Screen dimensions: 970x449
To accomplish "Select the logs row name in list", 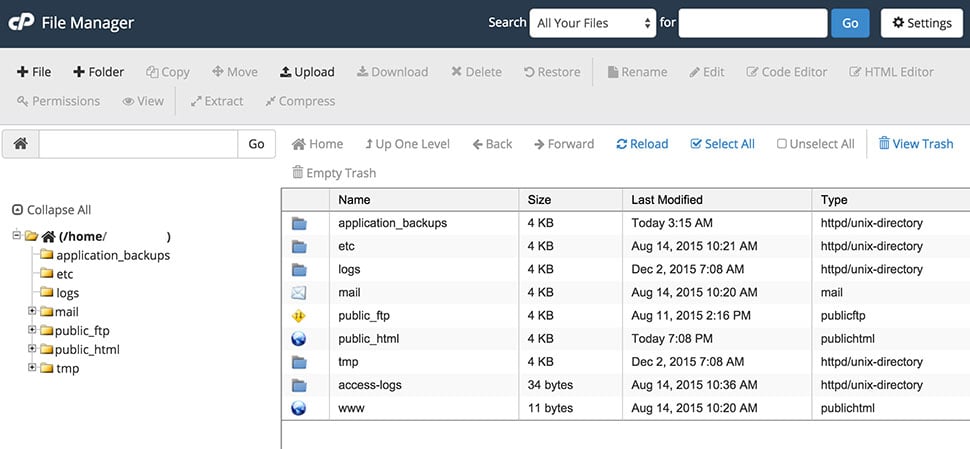I will [349, 269].
